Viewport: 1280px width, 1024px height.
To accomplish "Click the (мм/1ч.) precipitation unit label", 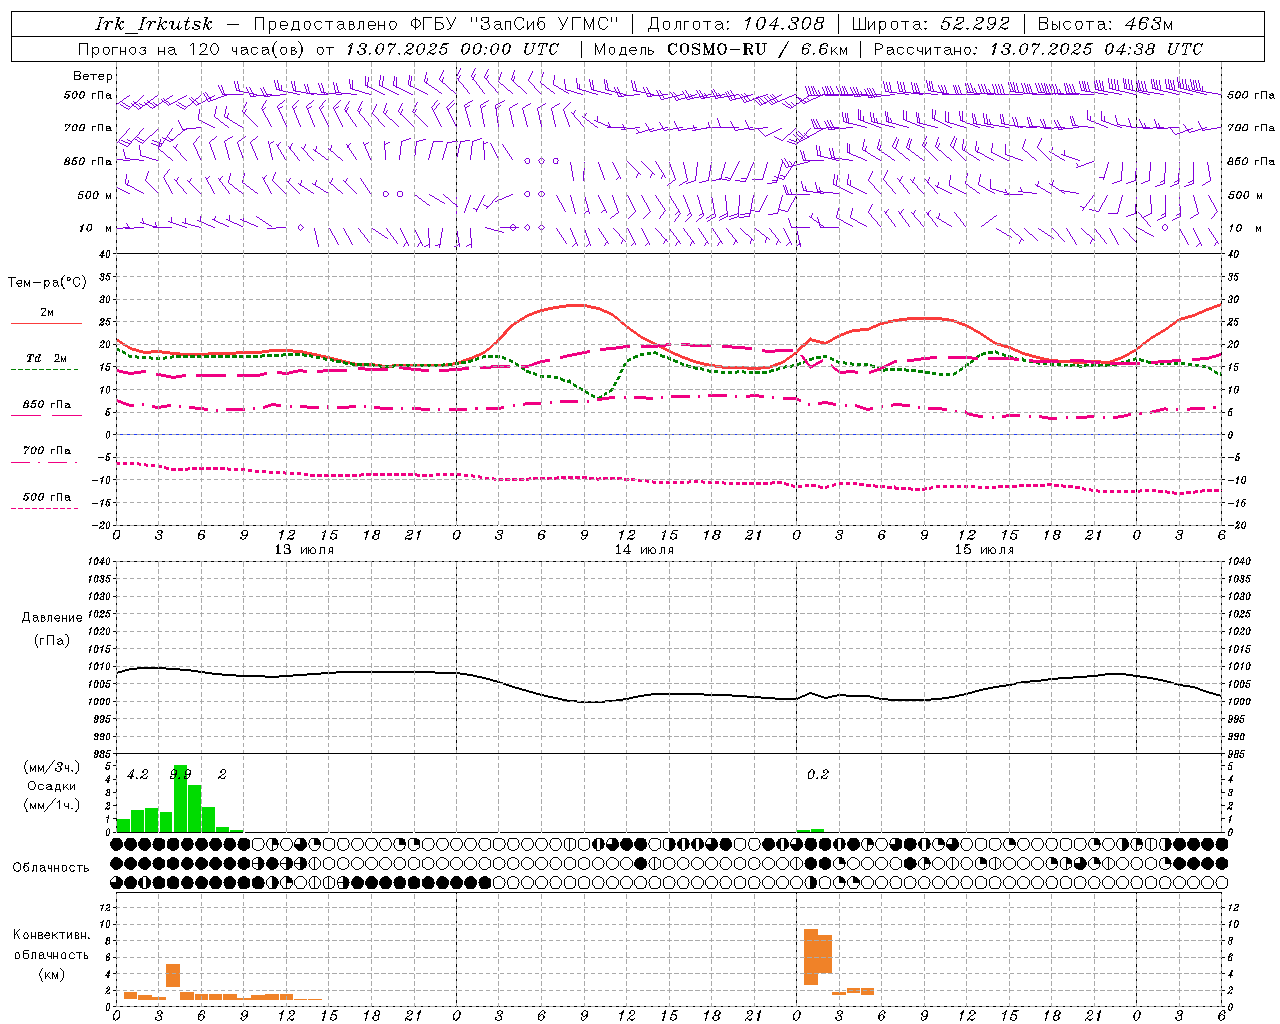I will (x=52, y=805).
